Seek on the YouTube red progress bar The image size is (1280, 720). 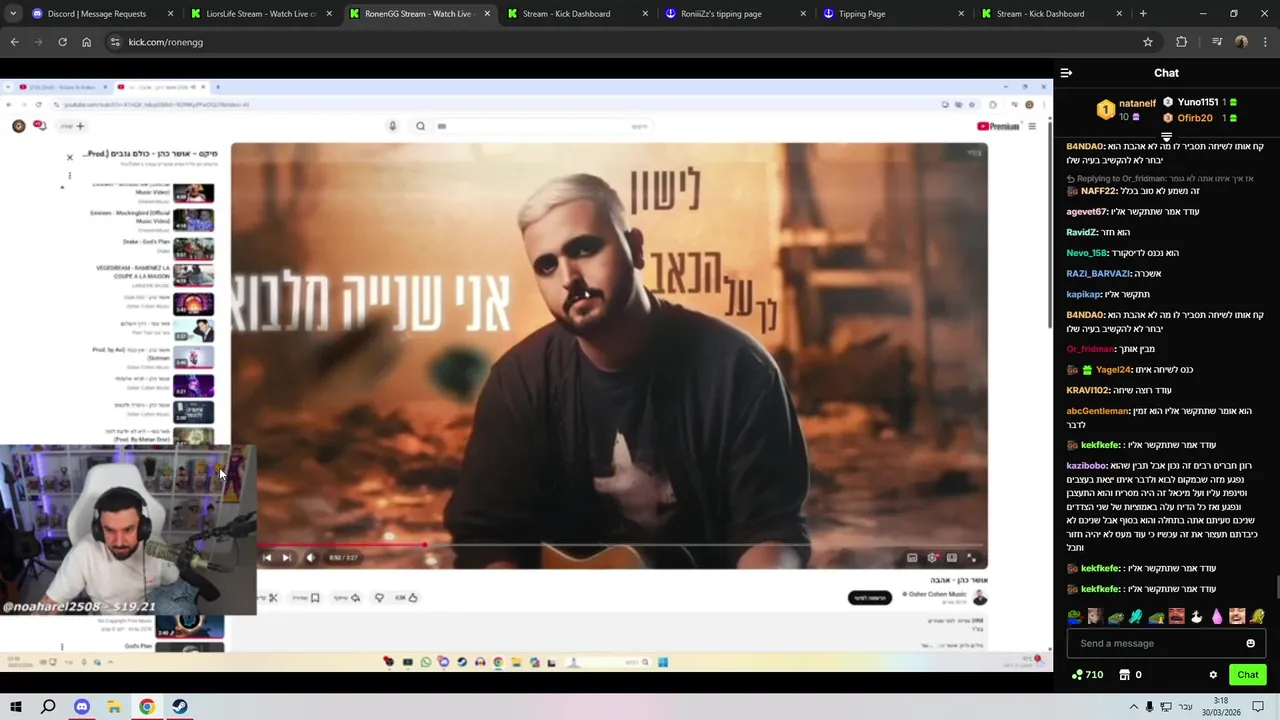[620, 545]
